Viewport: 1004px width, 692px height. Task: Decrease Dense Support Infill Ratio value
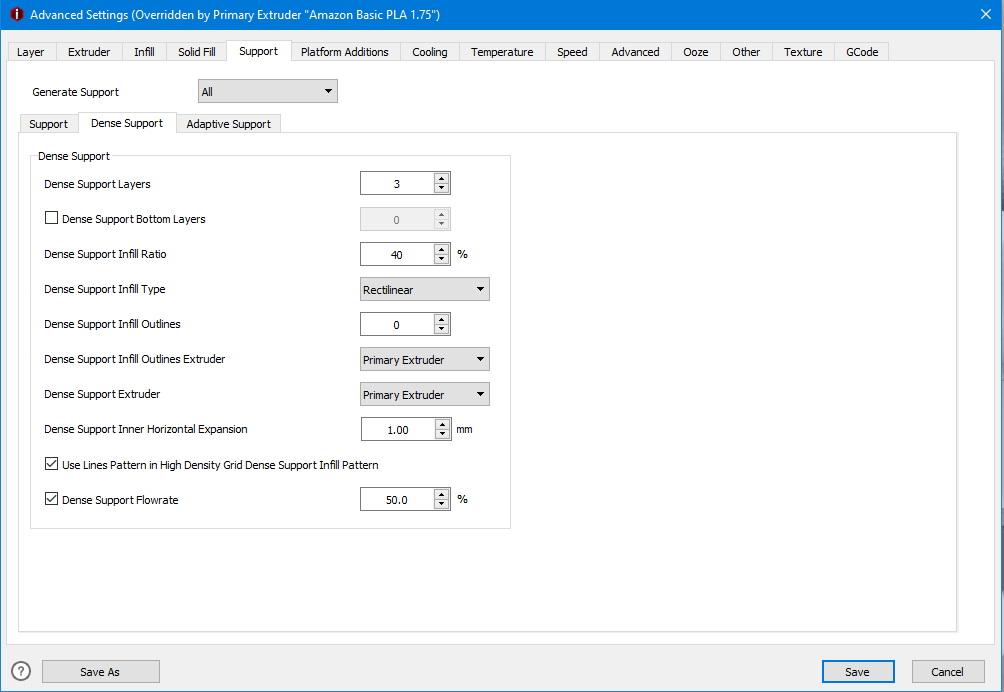click(442, 259)
